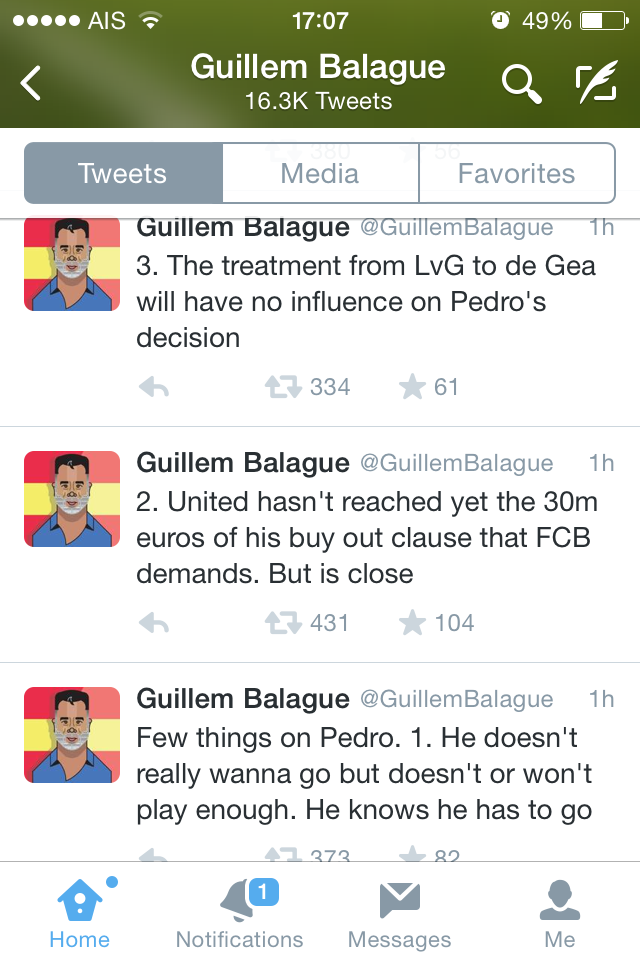Open search with the magnifier icon
Viewport: 640px width, 960px height.
[521, 84]
